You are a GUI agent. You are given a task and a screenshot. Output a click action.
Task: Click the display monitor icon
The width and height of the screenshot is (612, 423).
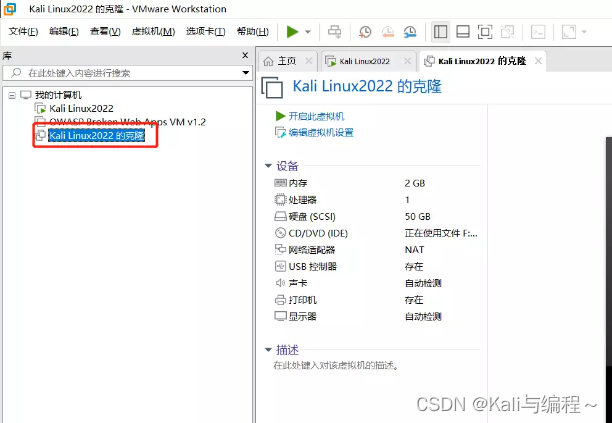(x=280, y=316)
